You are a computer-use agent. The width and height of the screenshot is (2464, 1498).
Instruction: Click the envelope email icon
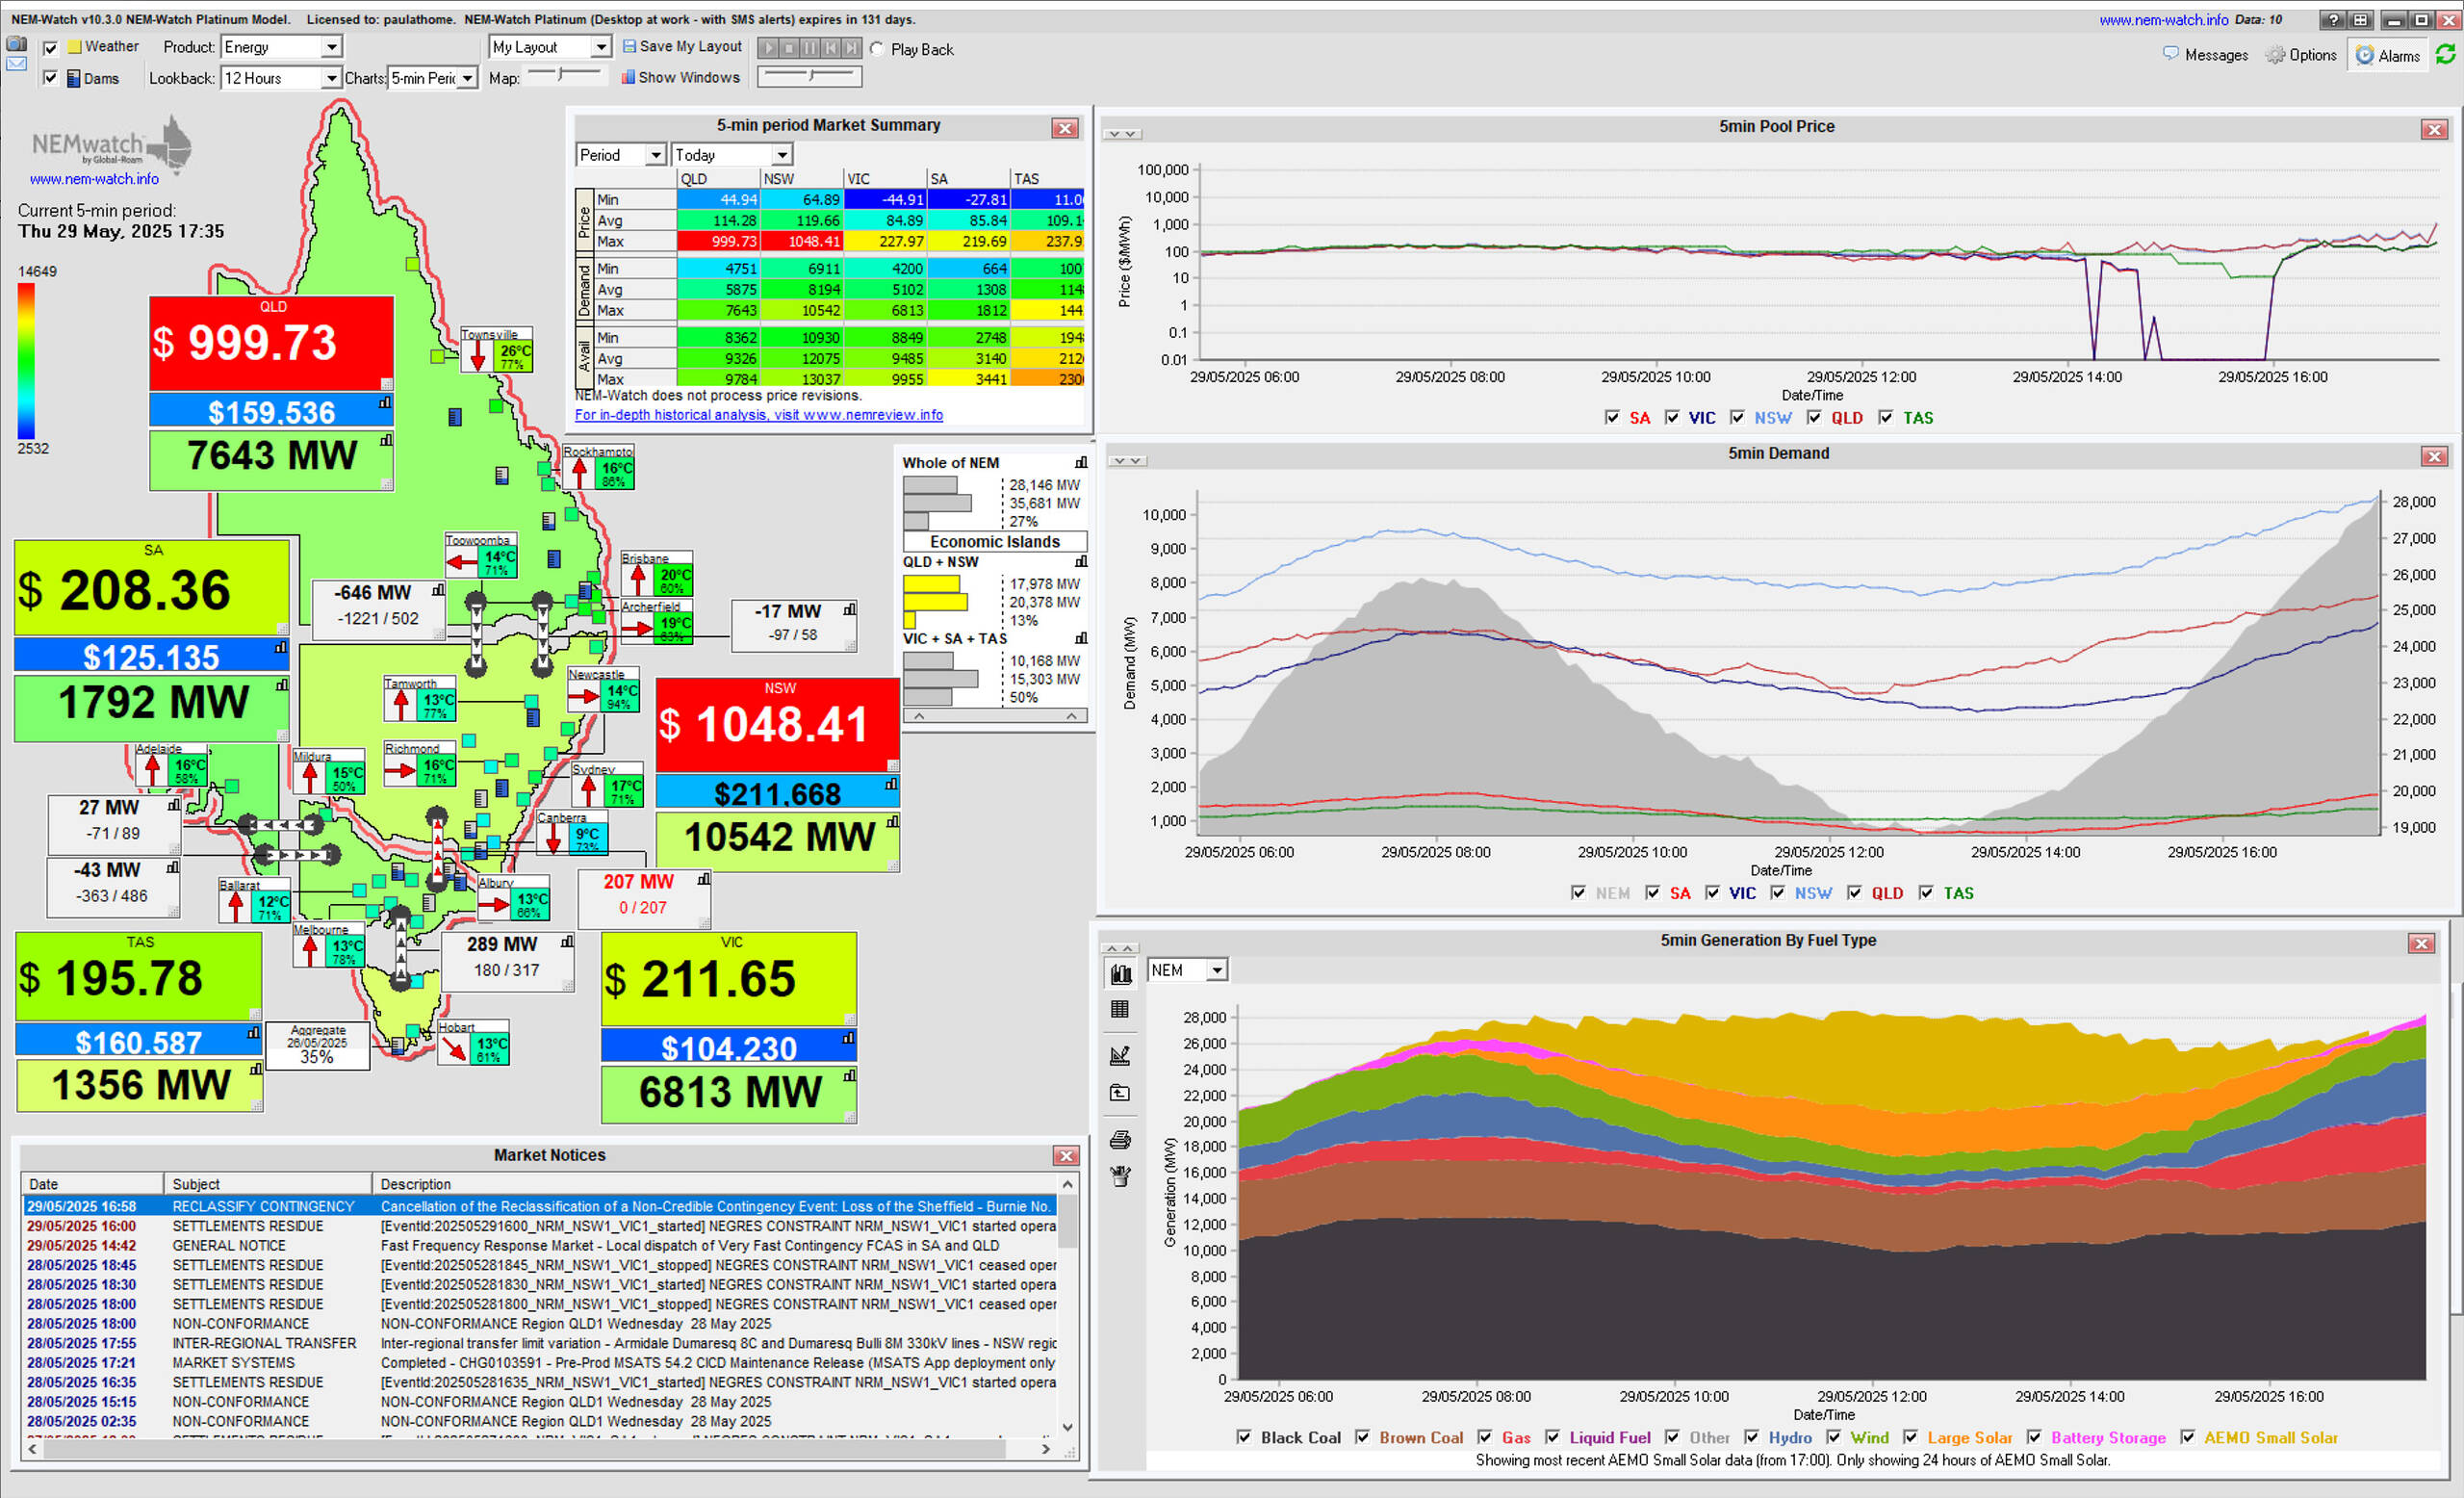coord(16,64)
